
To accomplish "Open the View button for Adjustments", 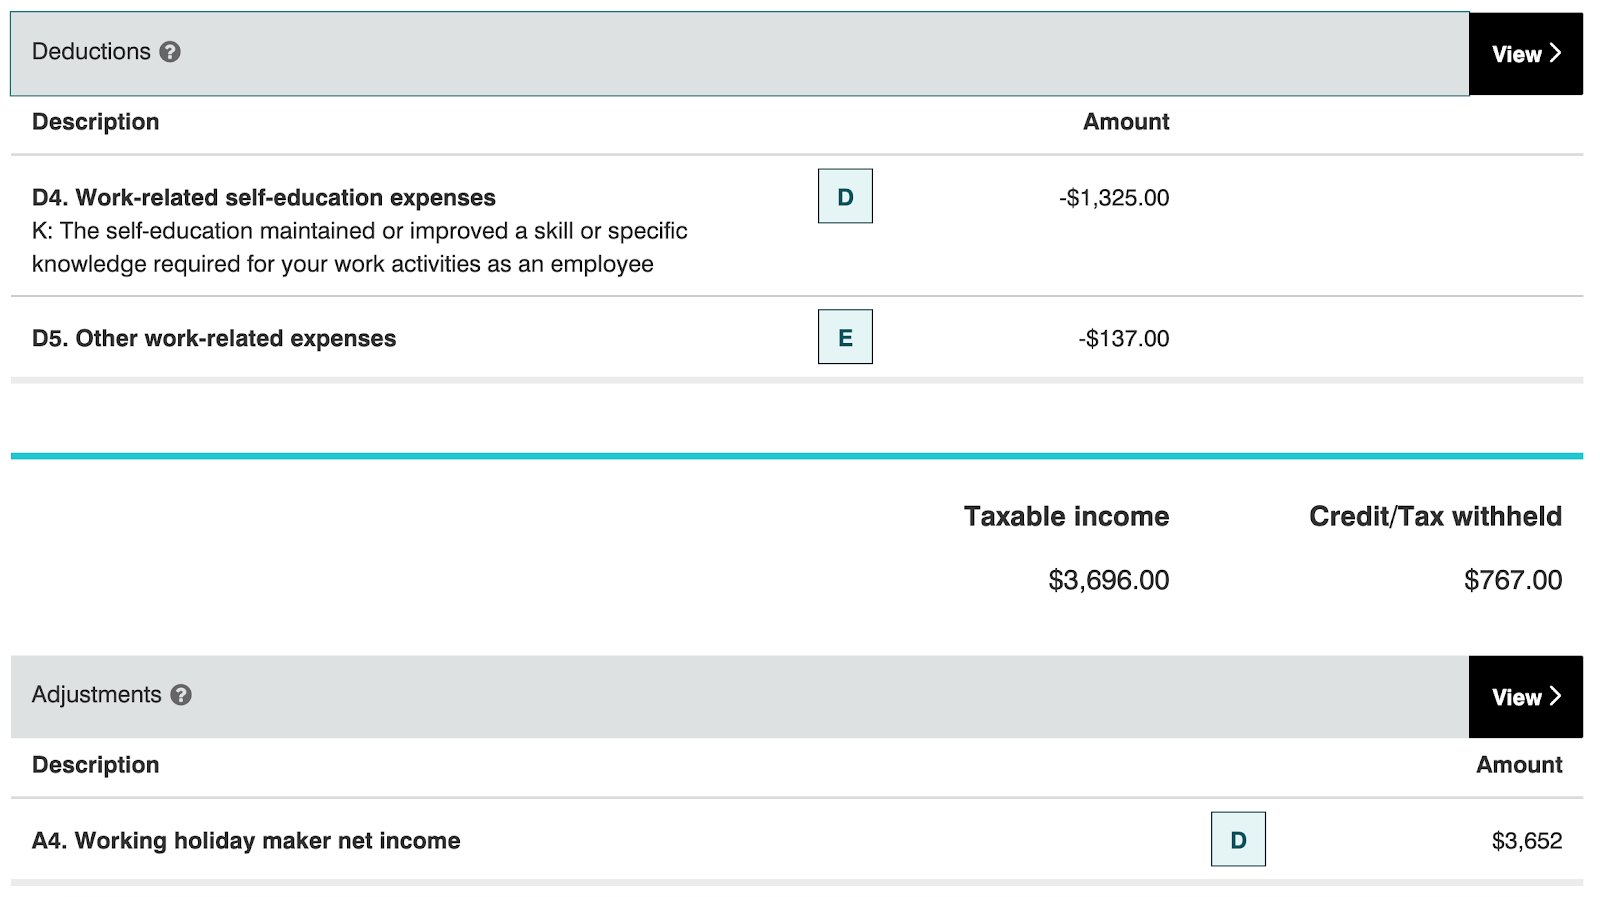I will tap(1525, 697).
